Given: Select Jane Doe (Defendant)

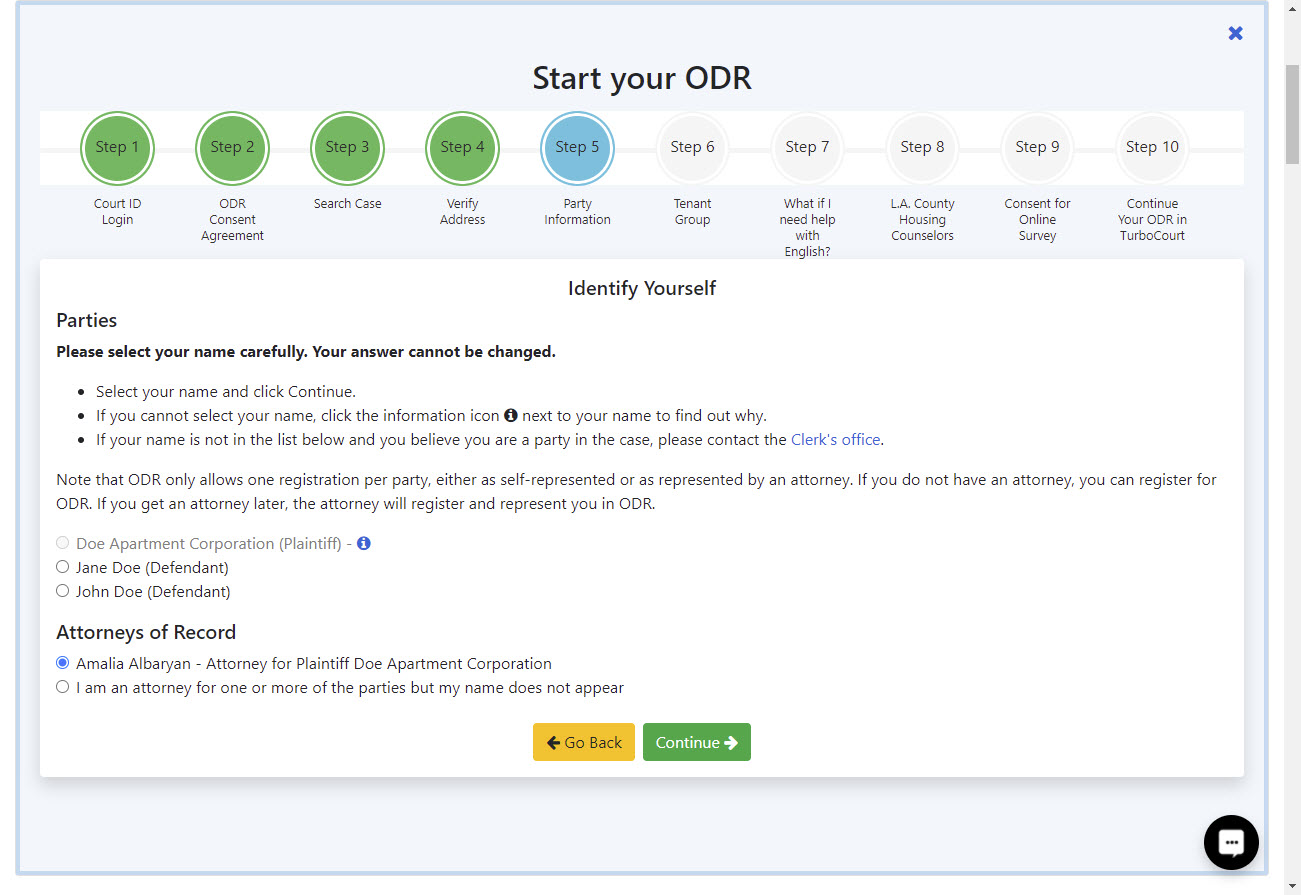Looking at the screenshot, I should [63, 566].
